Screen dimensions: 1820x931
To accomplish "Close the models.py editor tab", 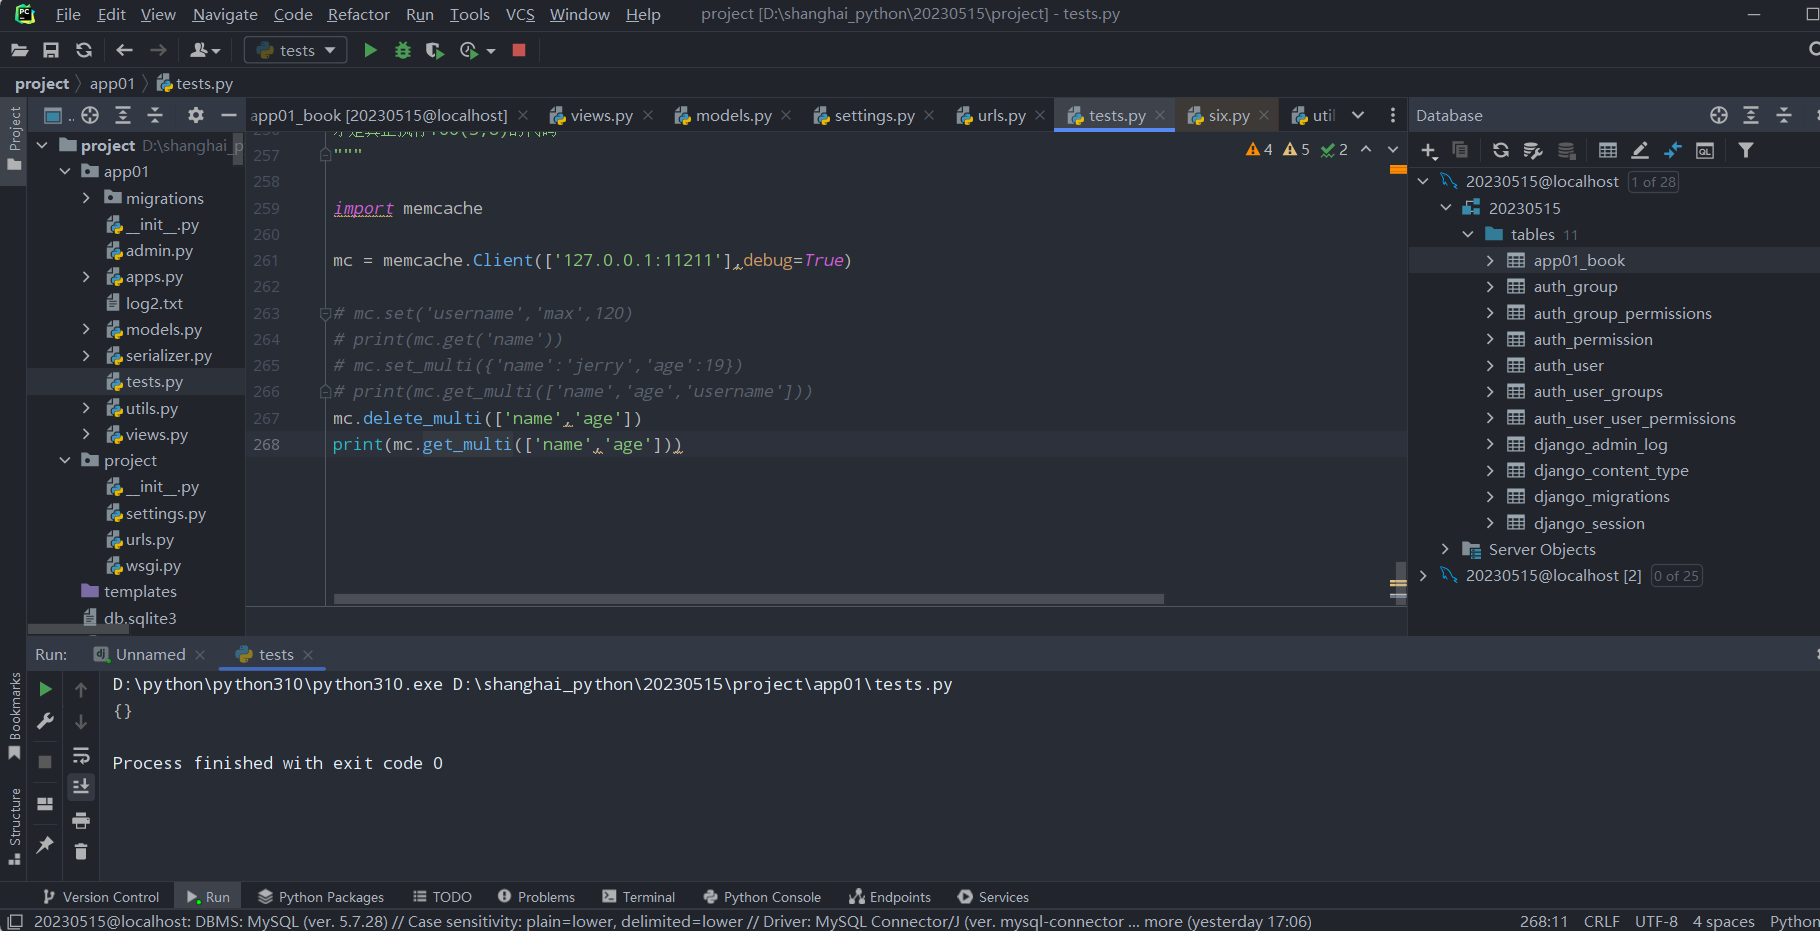I will (786, 116).
